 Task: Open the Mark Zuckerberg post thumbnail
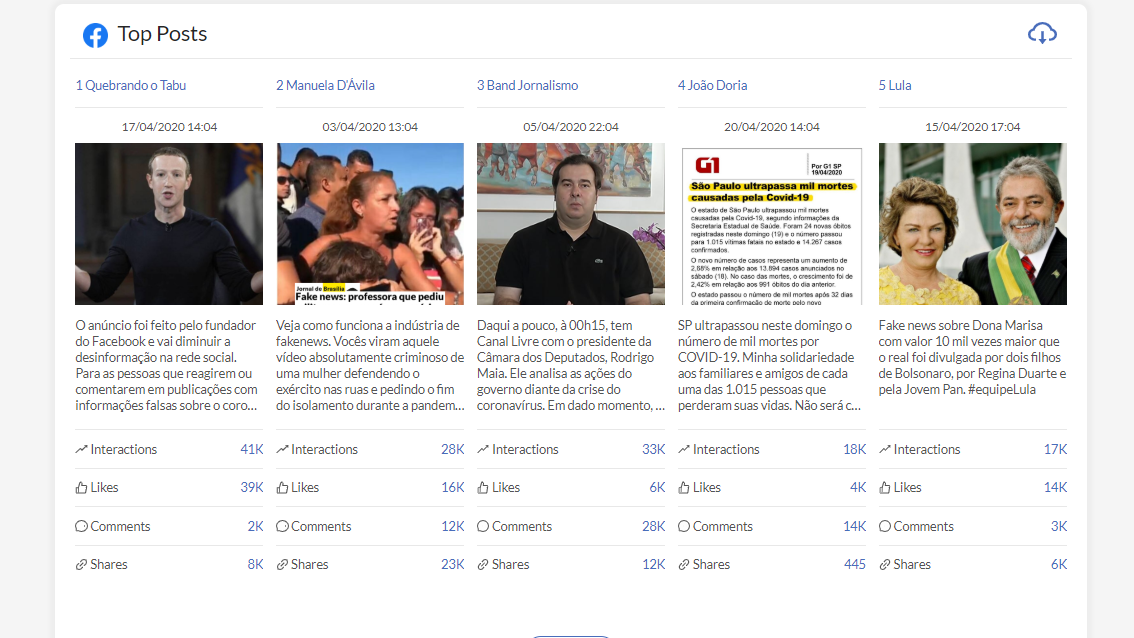169,223
